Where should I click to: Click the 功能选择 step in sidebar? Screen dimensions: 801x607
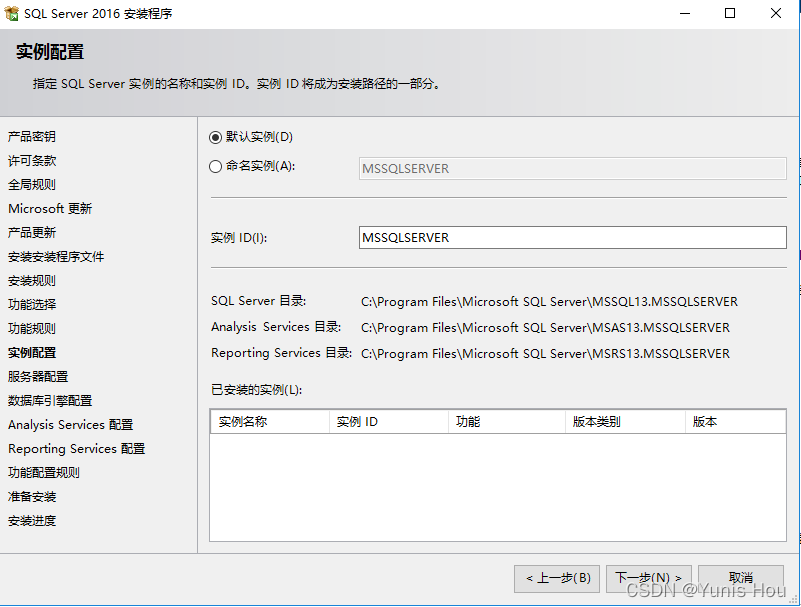pyautogui.click(x=32, y=305)
